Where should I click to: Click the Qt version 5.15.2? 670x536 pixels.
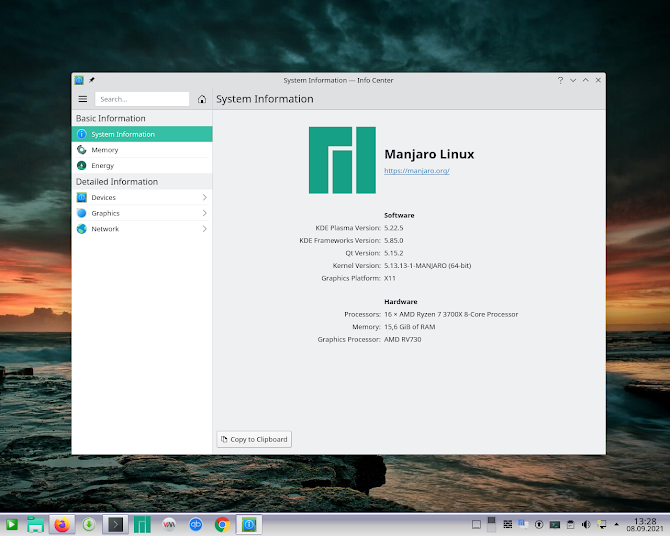tap(394, 253)
